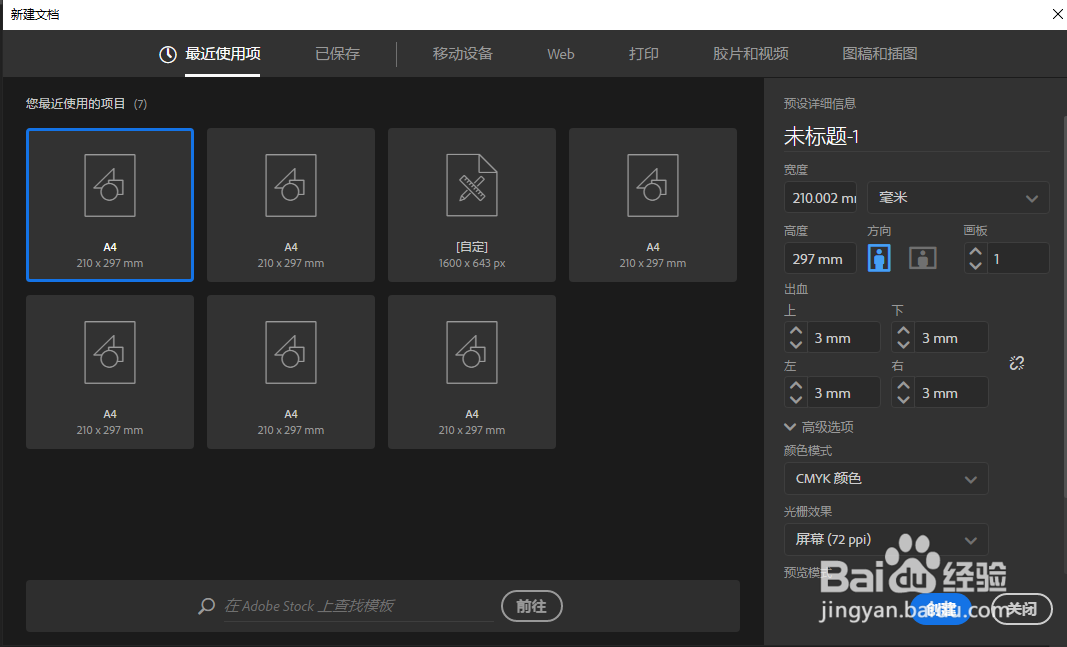Decrease the bottom bleed value
The width and height of the screenshot is (1067, 647).
903,345
